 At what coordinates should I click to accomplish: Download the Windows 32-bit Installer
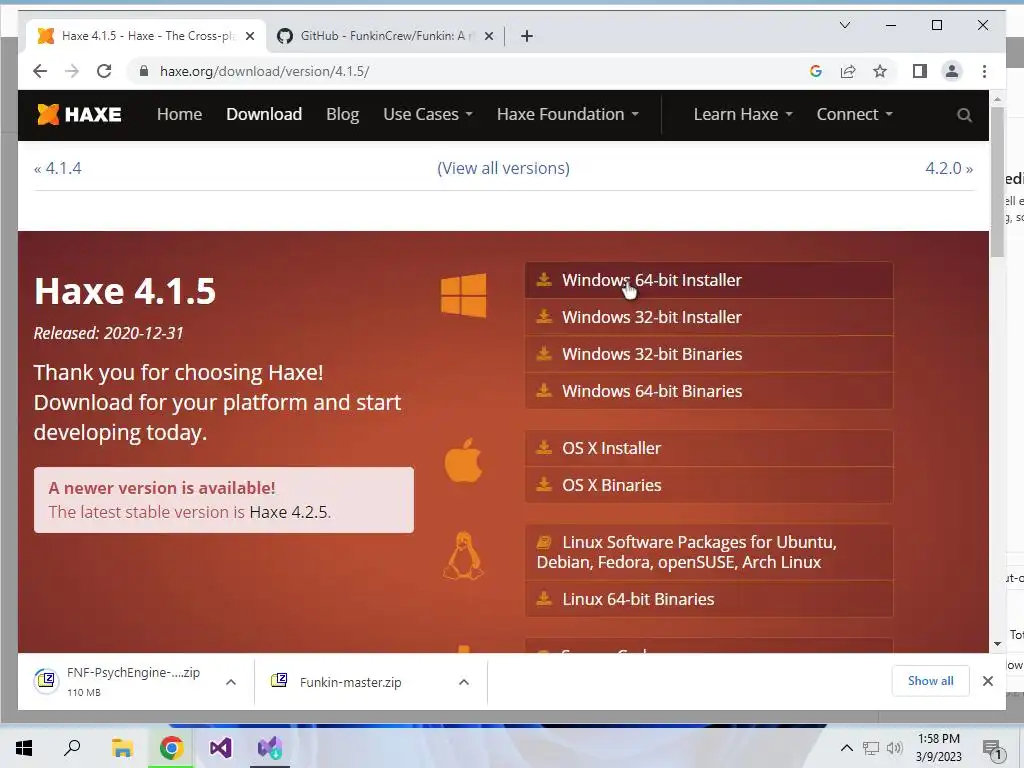(709, 317)
